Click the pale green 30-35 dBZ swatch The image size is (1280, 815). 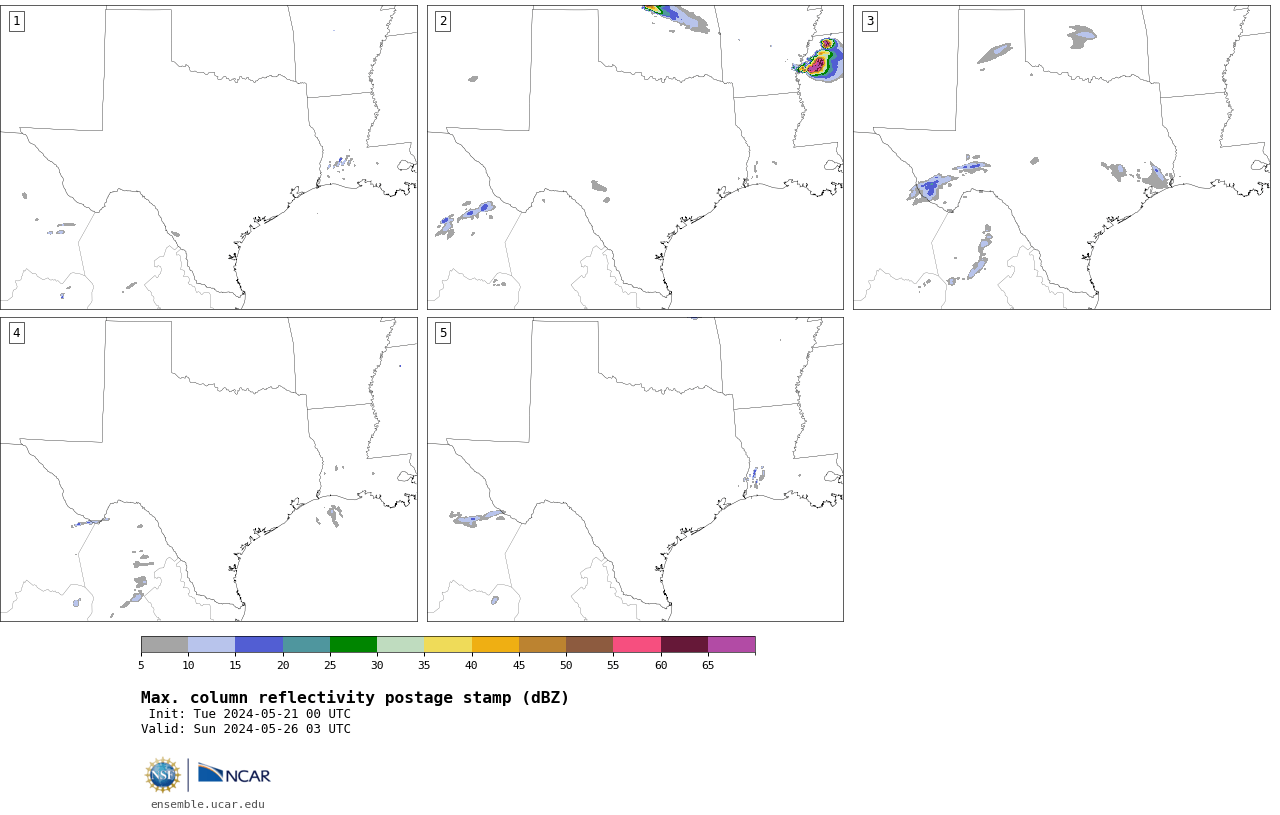(x=401, y=645)
